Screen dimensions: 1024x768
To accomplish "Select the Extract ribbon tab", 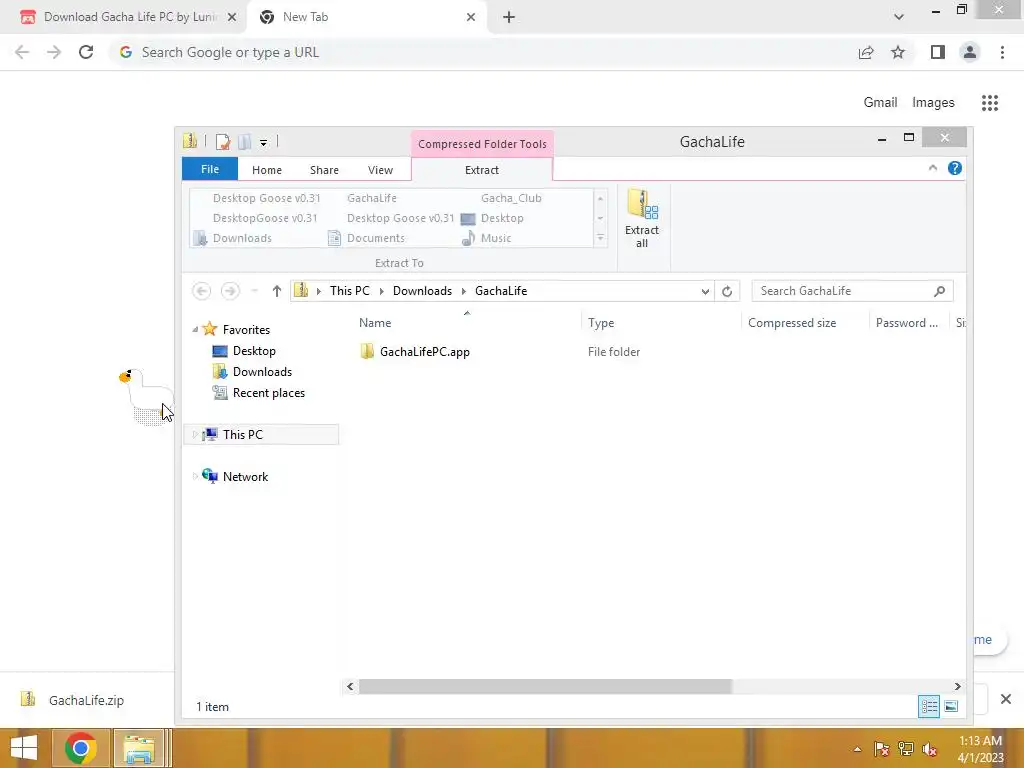I will 482,170.
